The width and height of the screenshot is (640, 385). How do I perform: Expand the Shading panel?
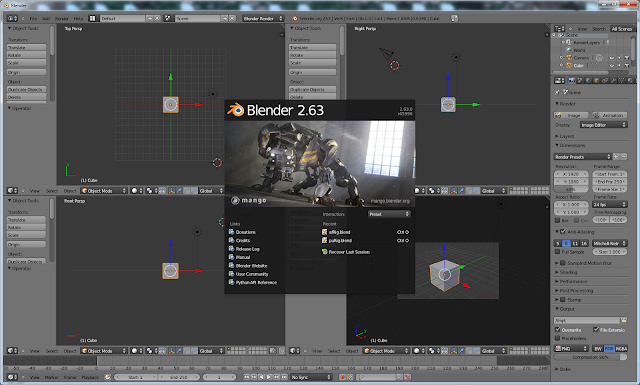[568, 272]
